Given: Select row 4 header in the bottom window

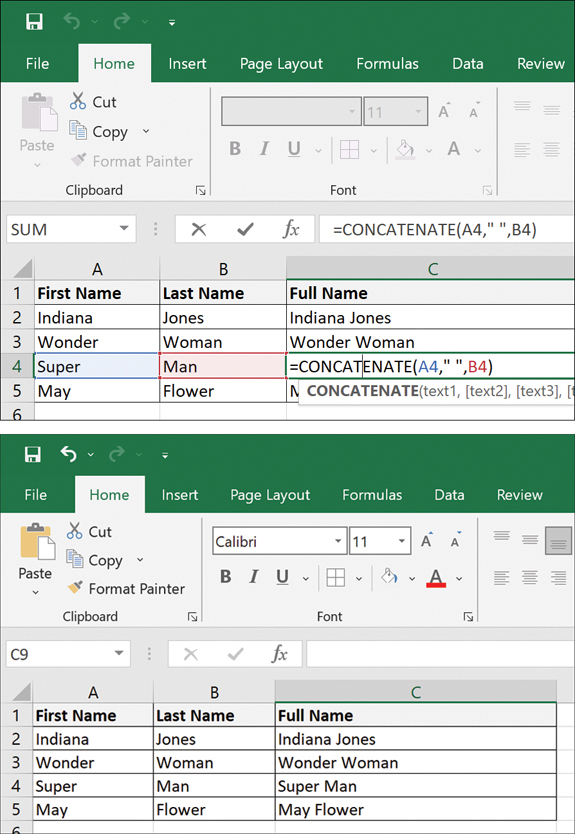Looking at the screenshot, I should pos(15,786).
